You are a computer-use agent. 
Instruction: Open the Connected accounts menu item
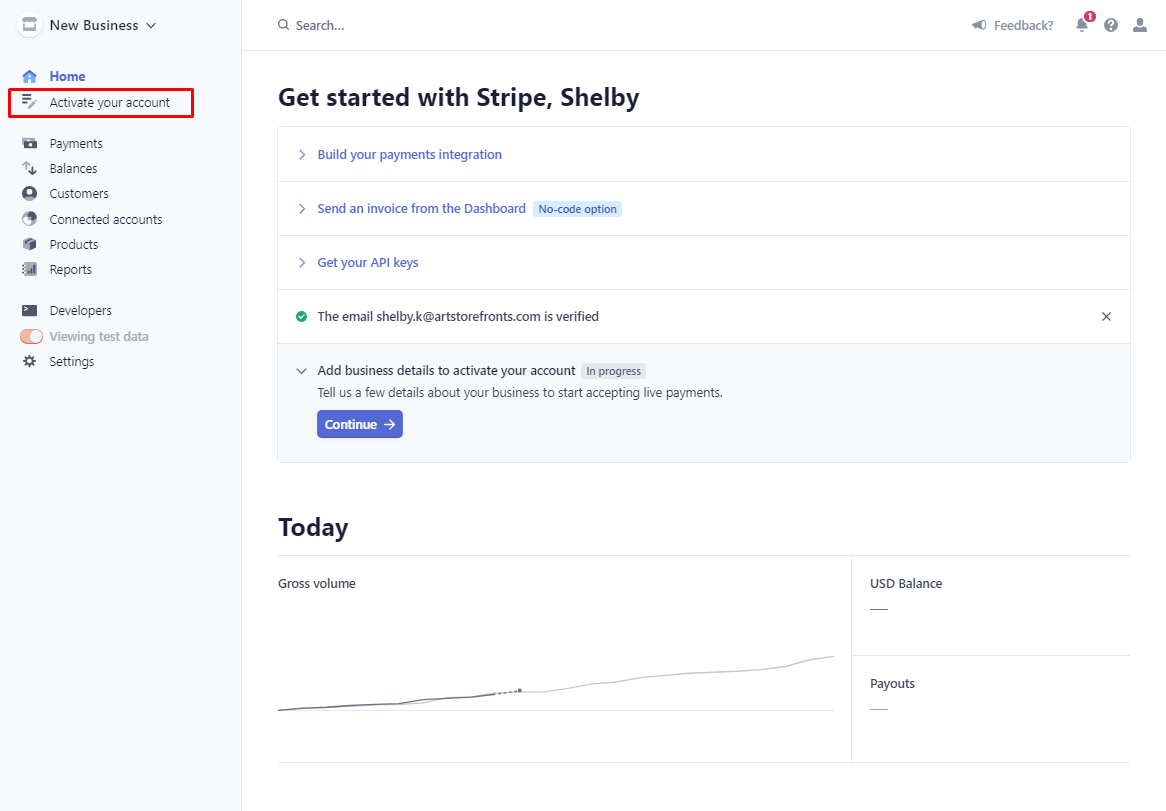click(x=106, y=219)
